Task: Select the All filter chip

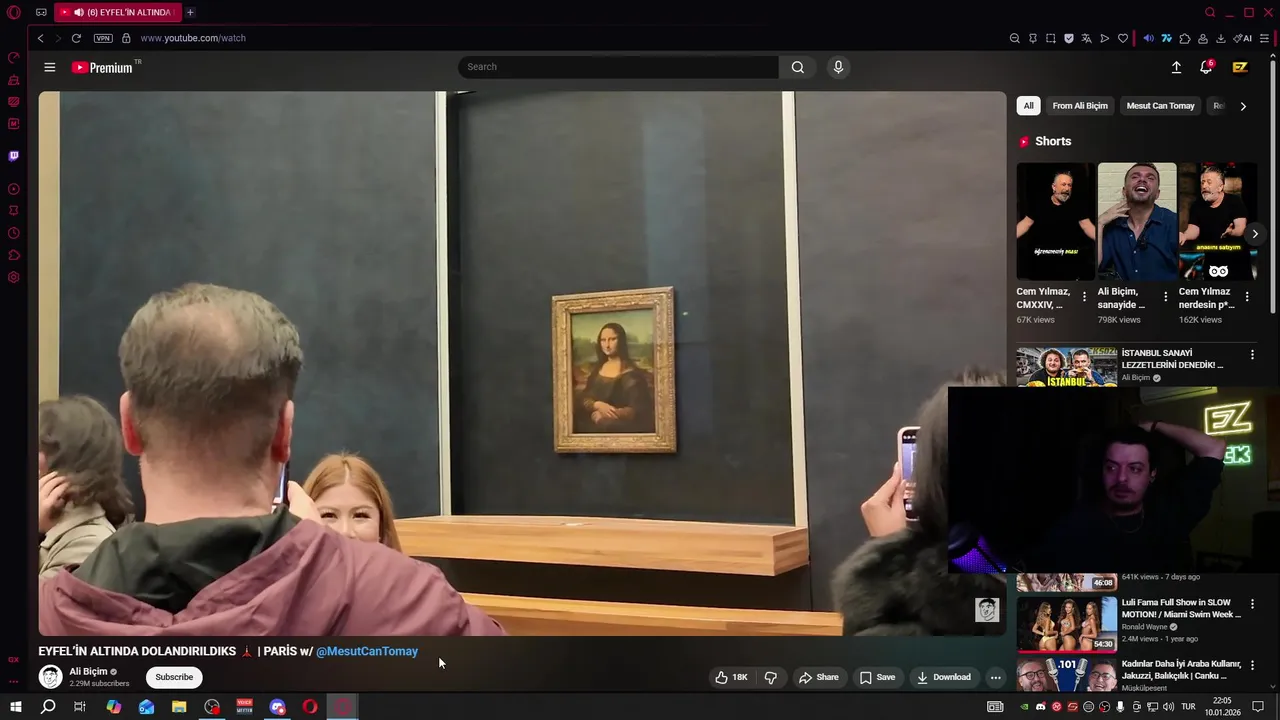Action: pos(1028,106)
